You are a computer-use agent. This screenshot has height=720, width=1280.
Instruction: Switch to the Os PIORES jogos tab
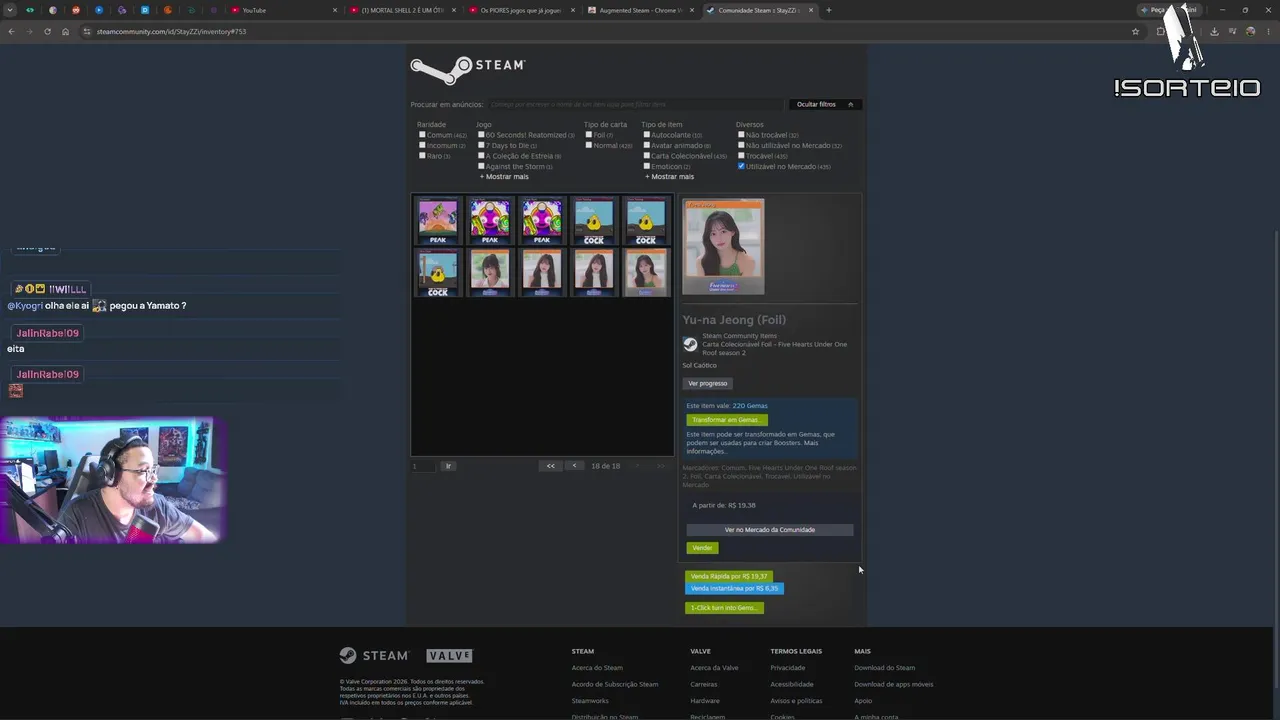click(x=520, y=10)
